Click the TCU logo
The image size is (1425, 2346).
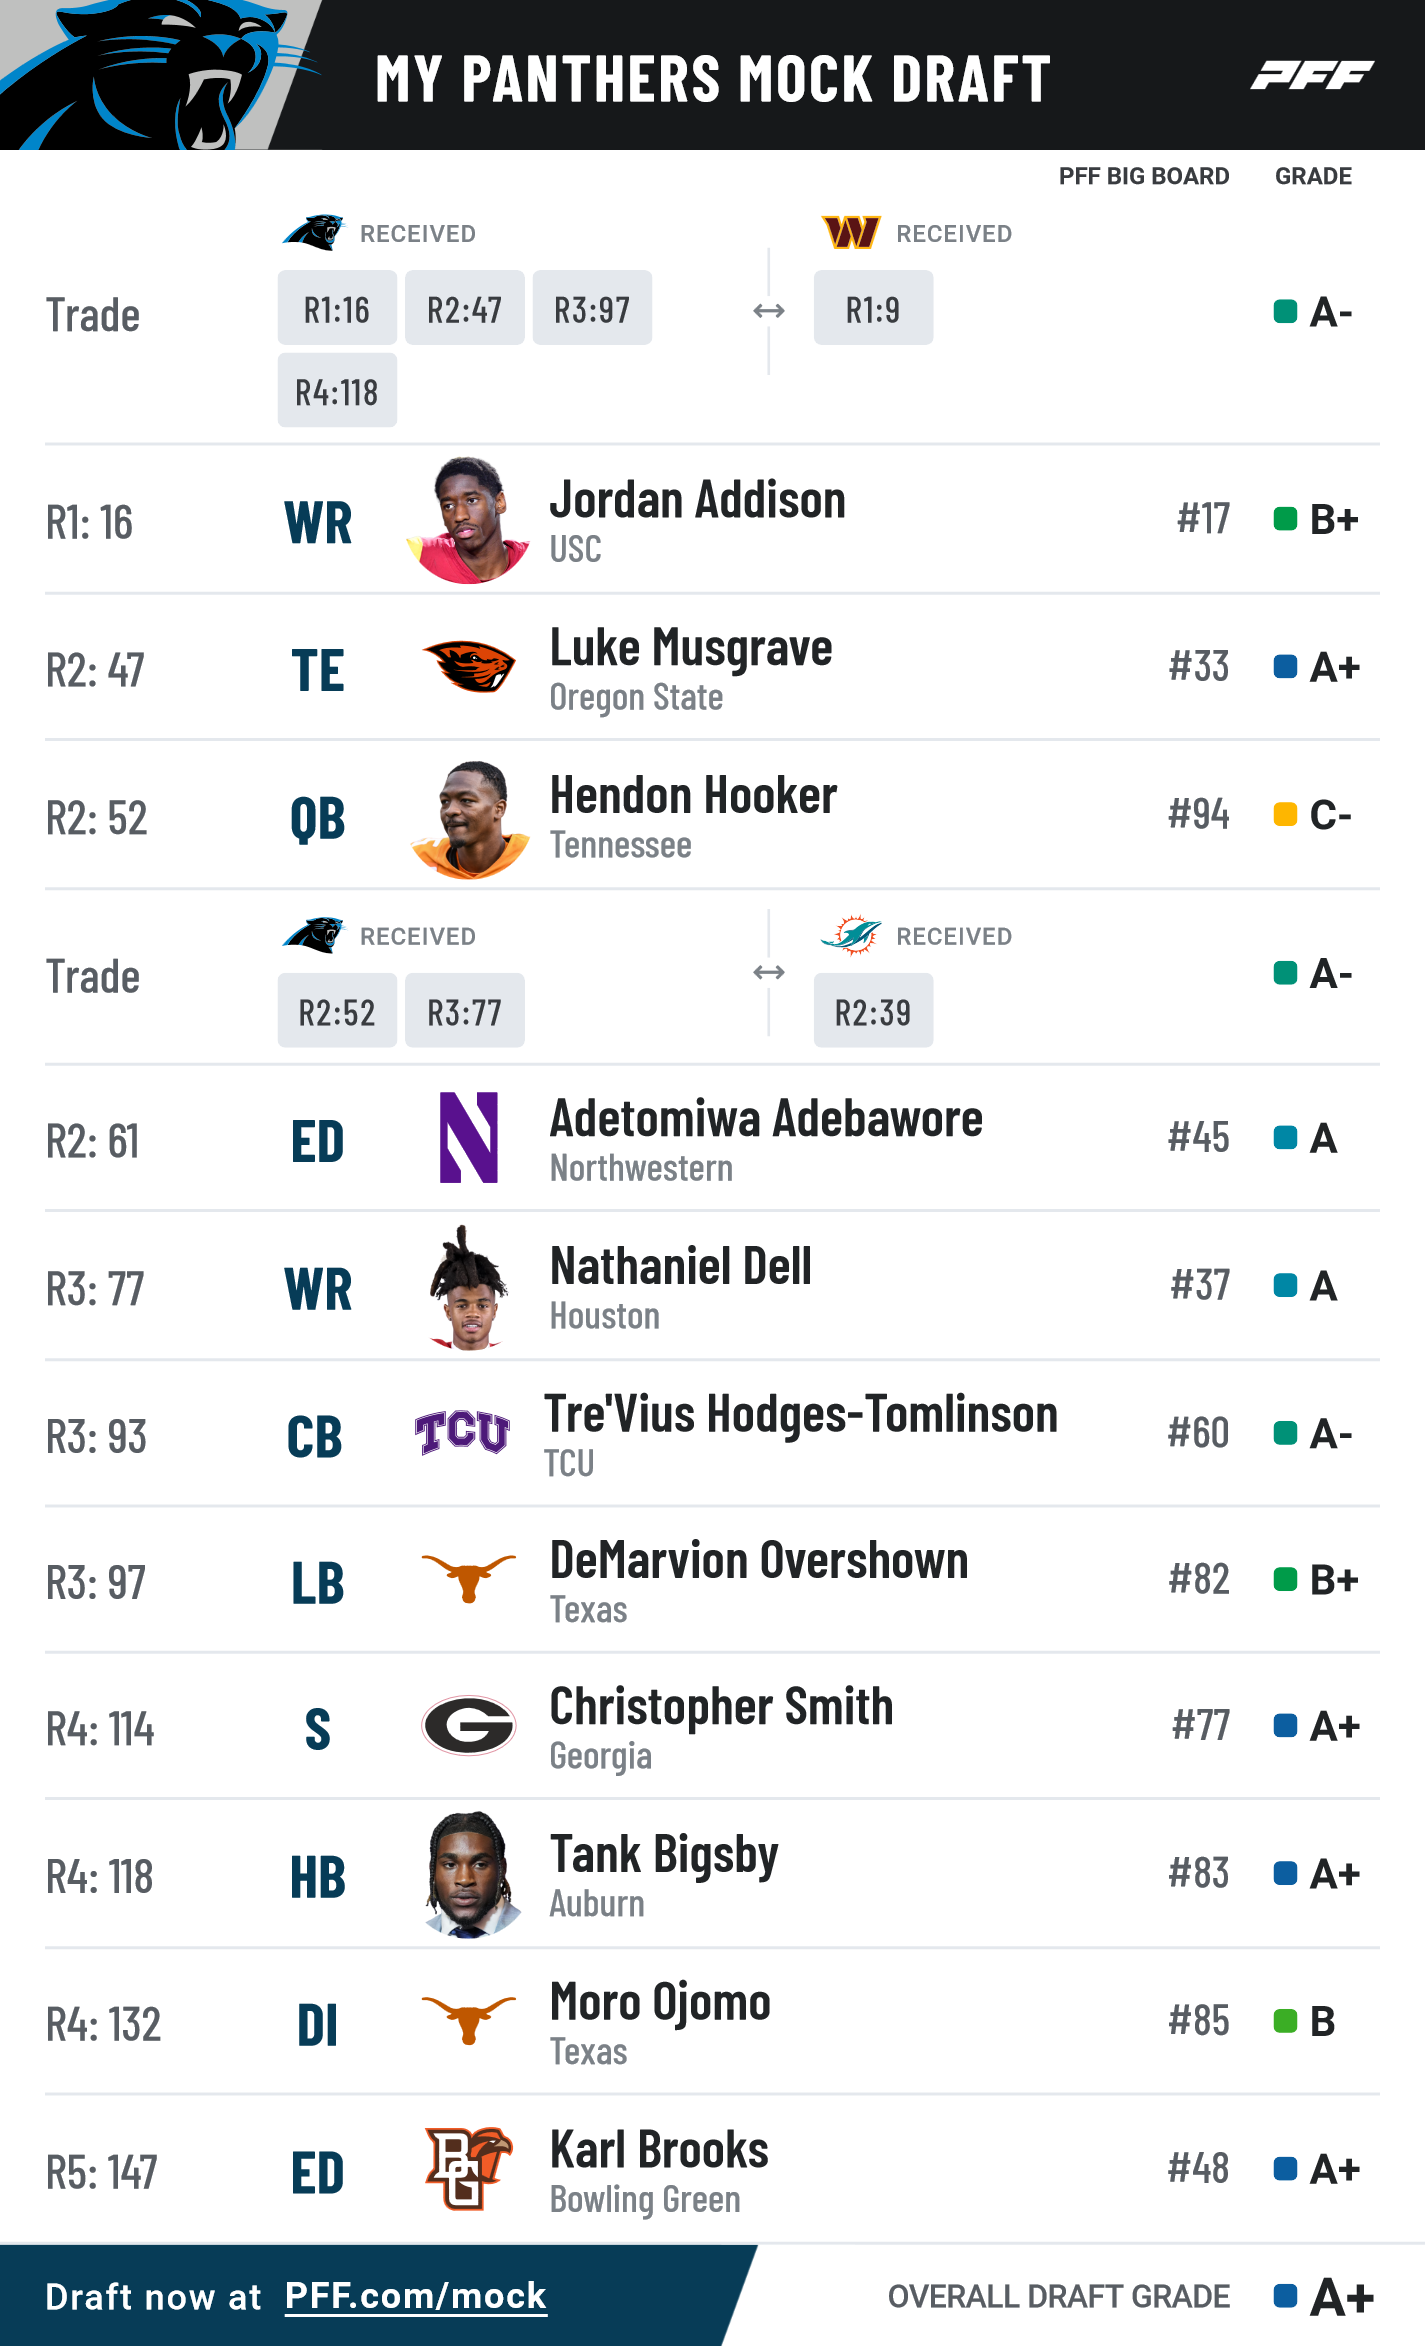coord(463,1432)
